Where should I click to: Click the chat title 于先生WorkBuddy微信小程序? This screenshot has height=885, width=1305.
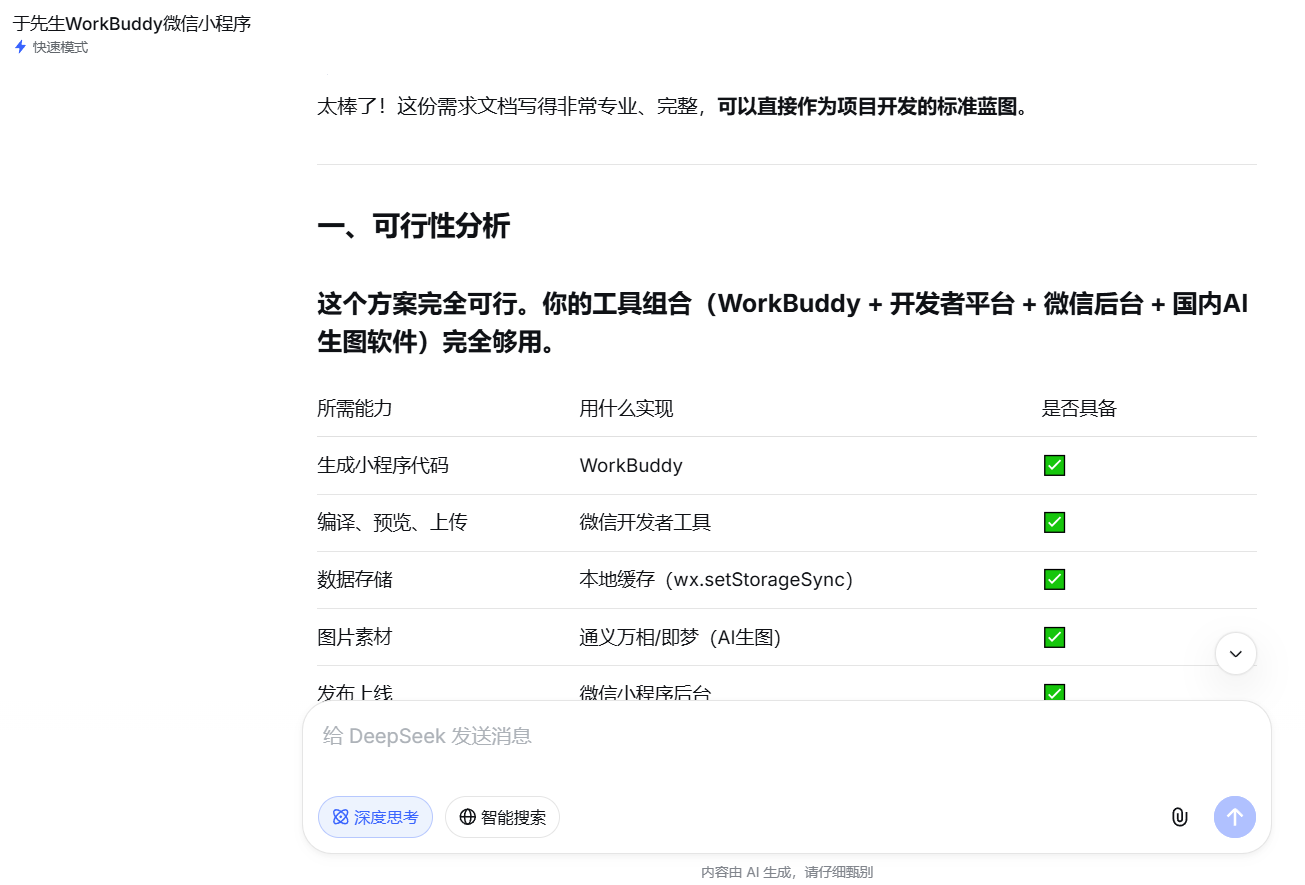click(132, 23)
